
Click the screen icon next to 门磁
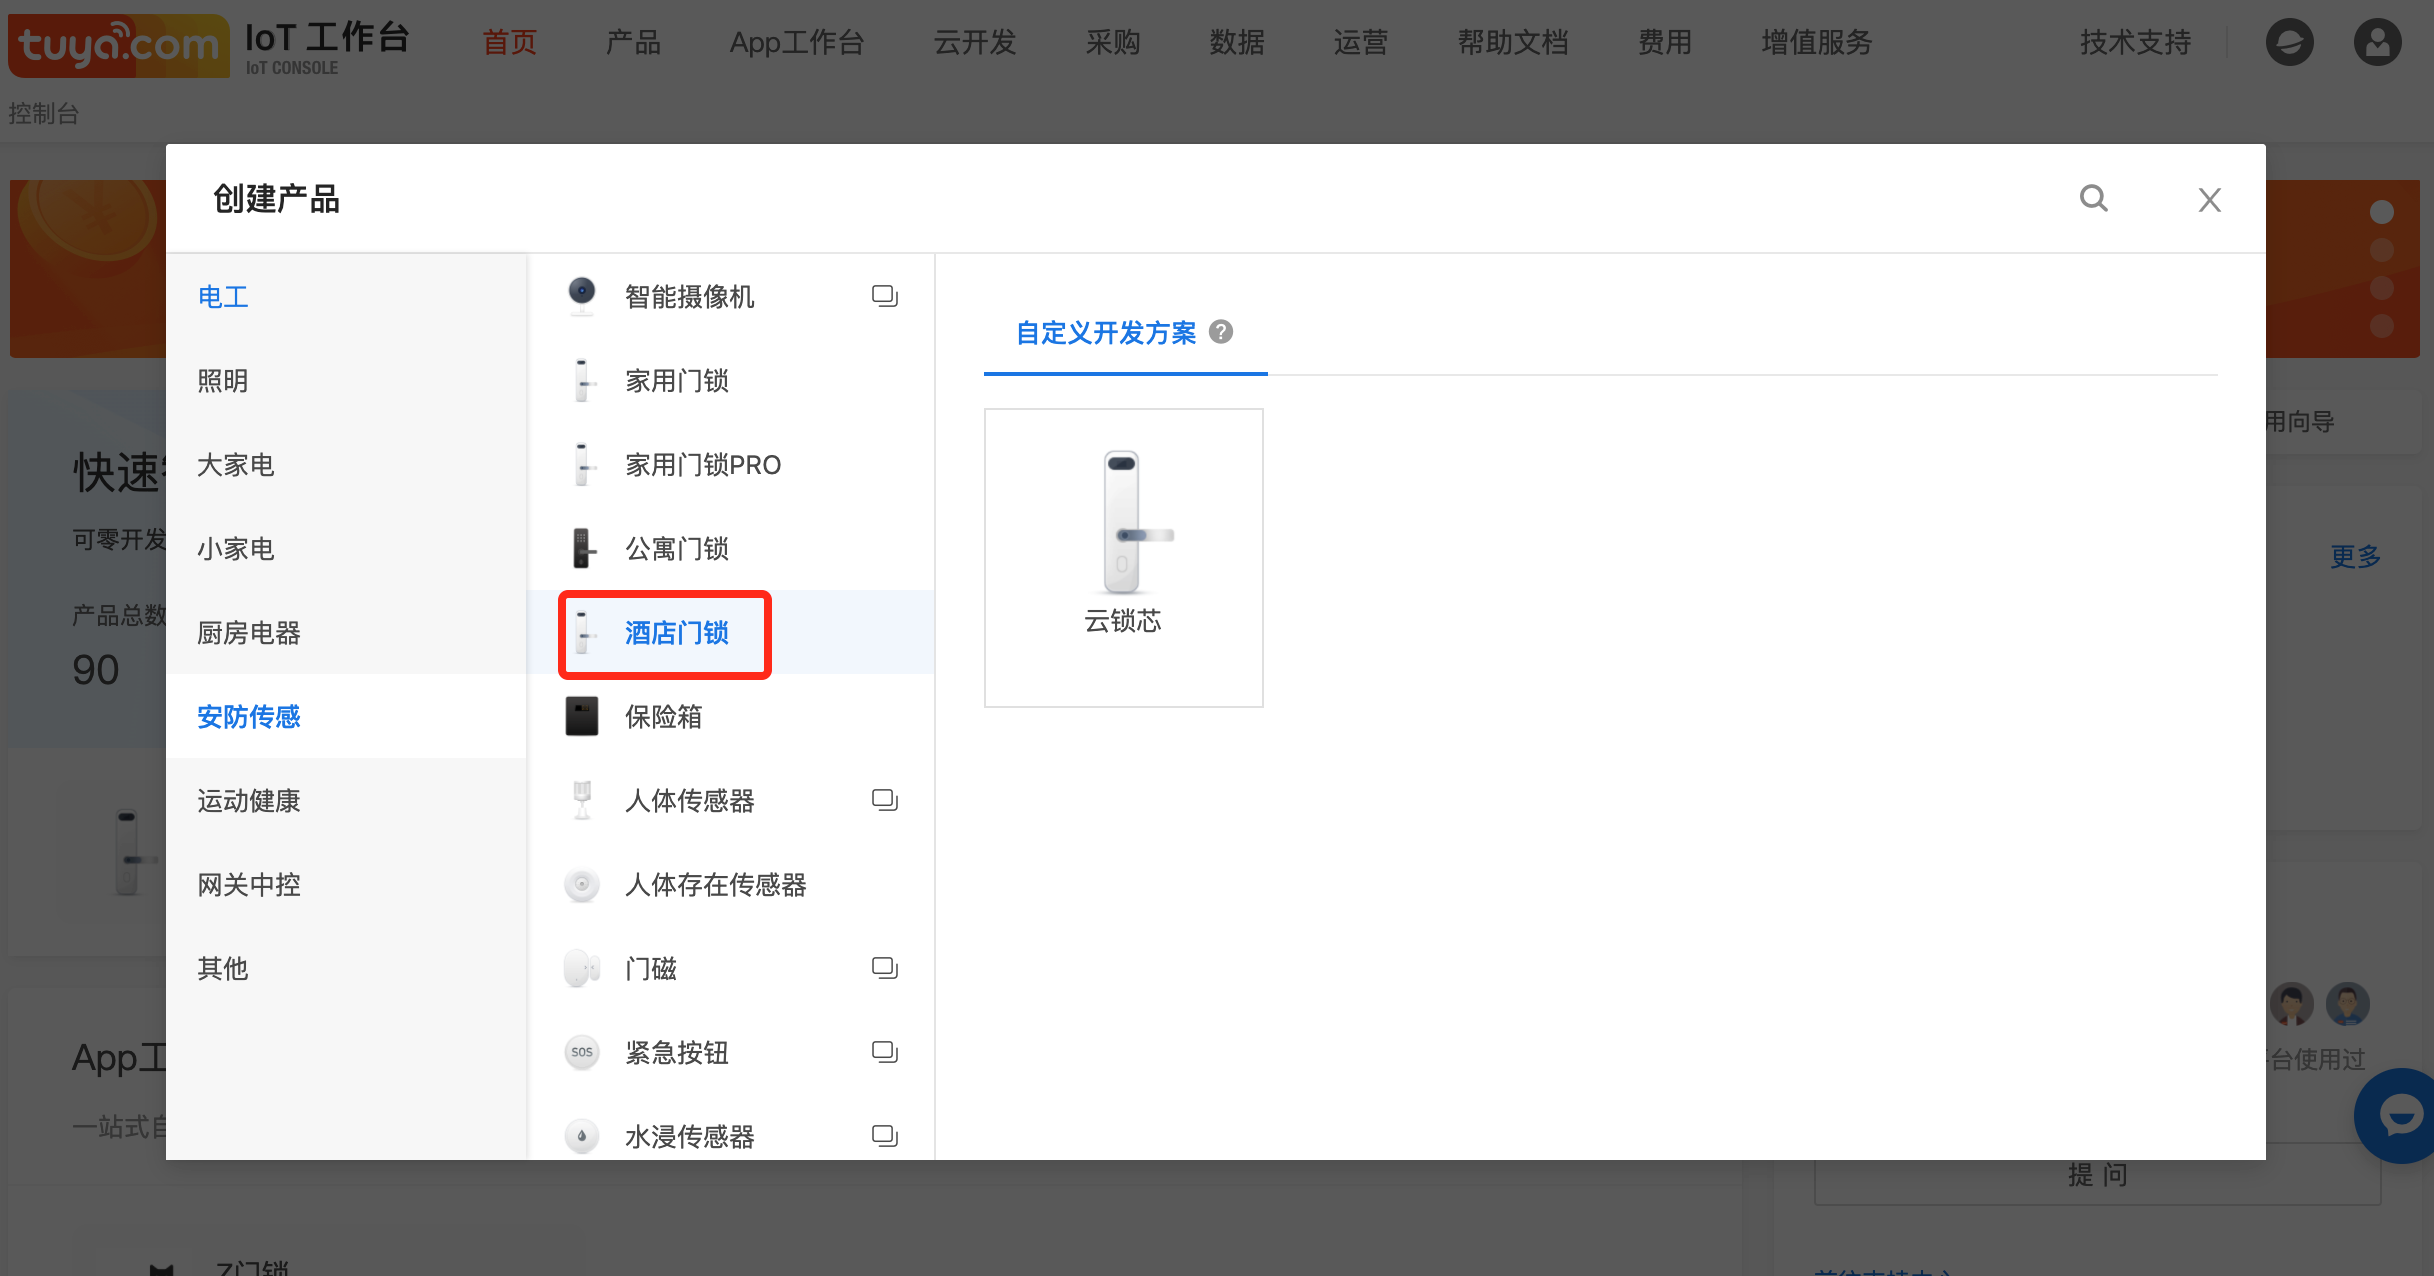point(885,968)
